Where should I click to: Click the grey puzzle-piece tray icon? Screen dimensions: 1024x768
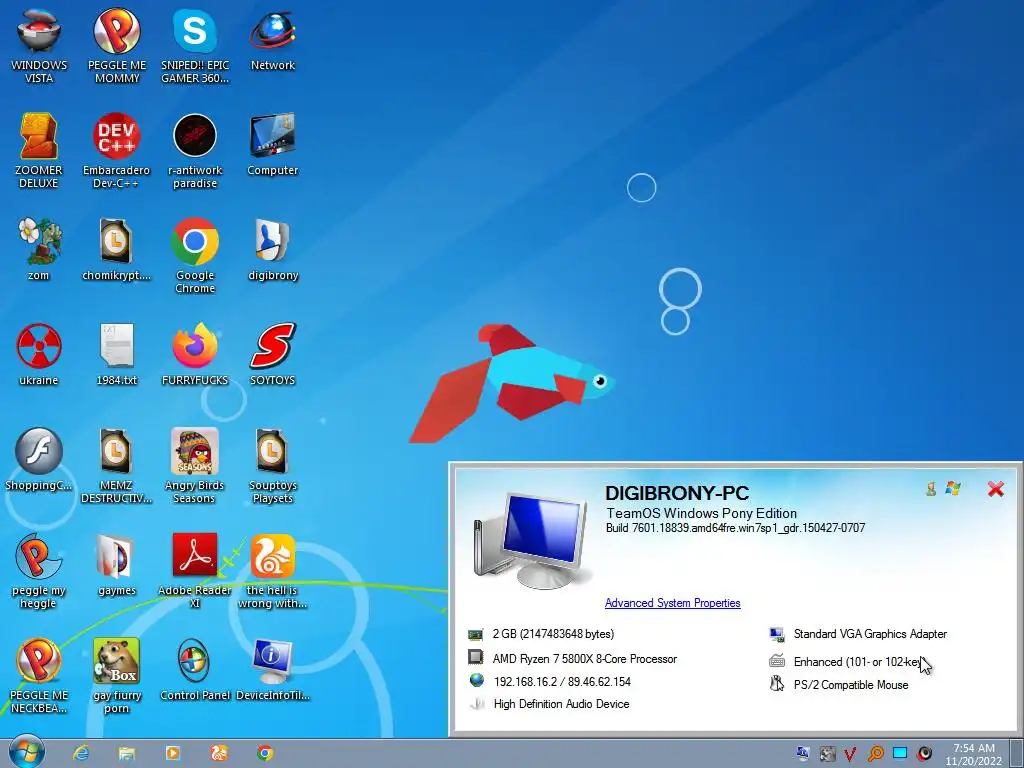tap(827, 754)
